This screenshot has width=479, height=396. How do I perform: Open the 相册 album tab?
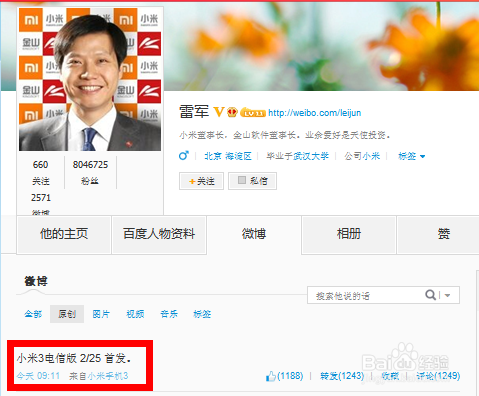[x=349, y=234]
